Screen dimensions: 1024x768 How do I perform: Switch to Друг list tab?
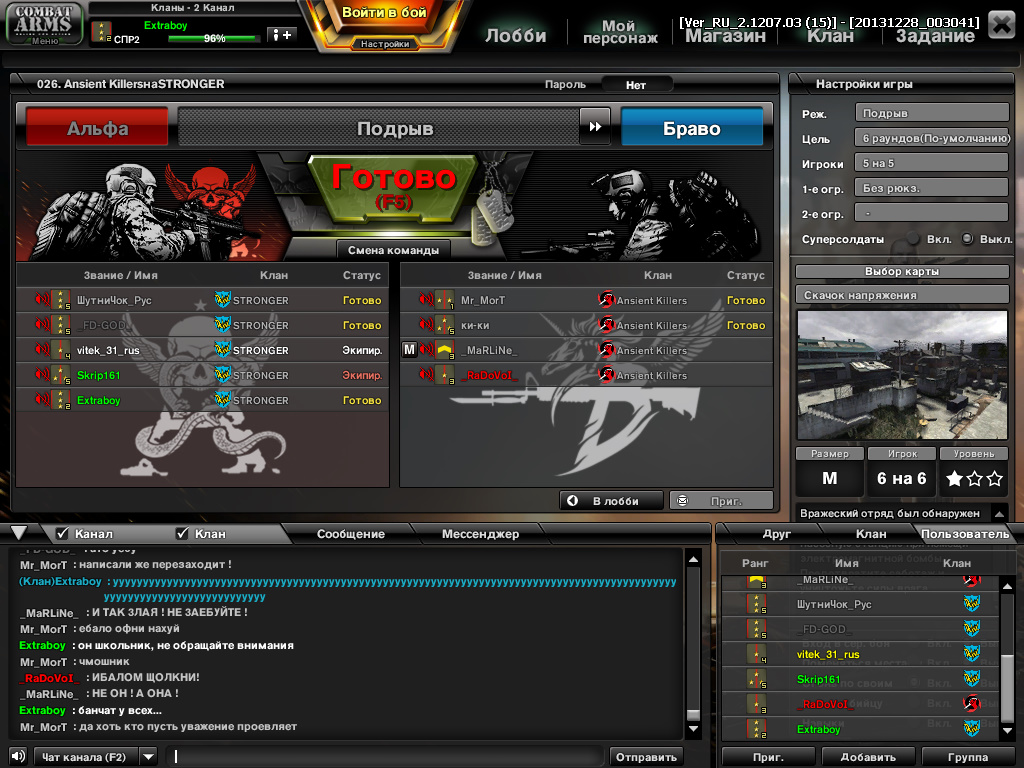776,534
